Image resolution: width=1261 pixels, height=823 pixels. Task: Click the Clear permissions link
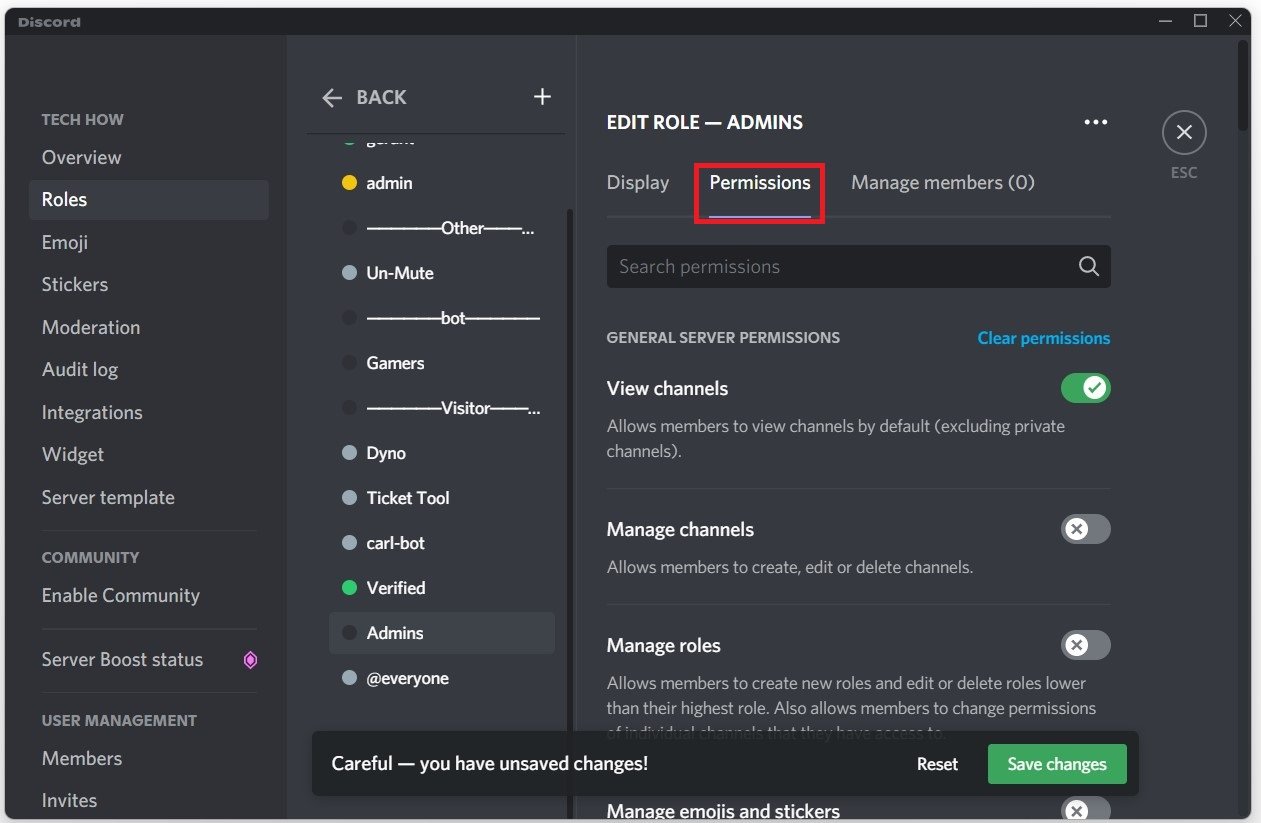coord(1043,338)
